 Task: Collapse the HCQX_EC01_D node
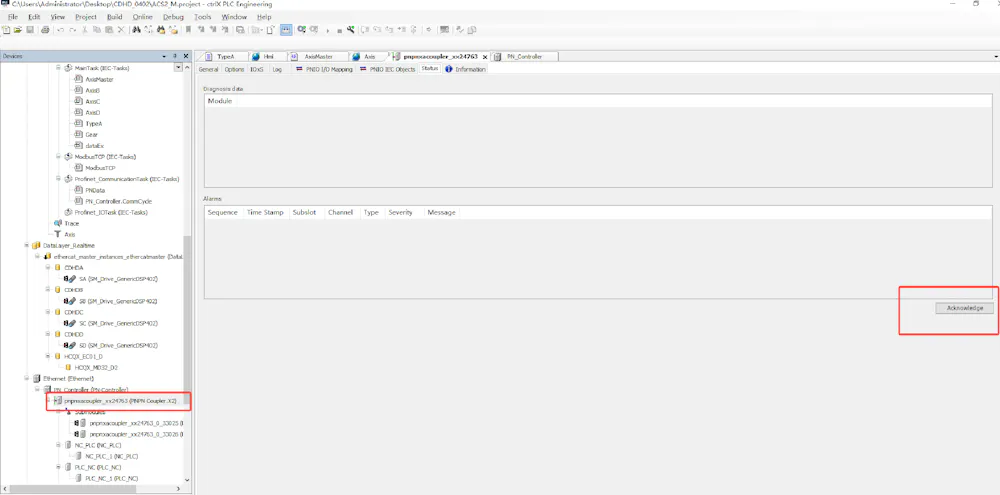(48, 356)
